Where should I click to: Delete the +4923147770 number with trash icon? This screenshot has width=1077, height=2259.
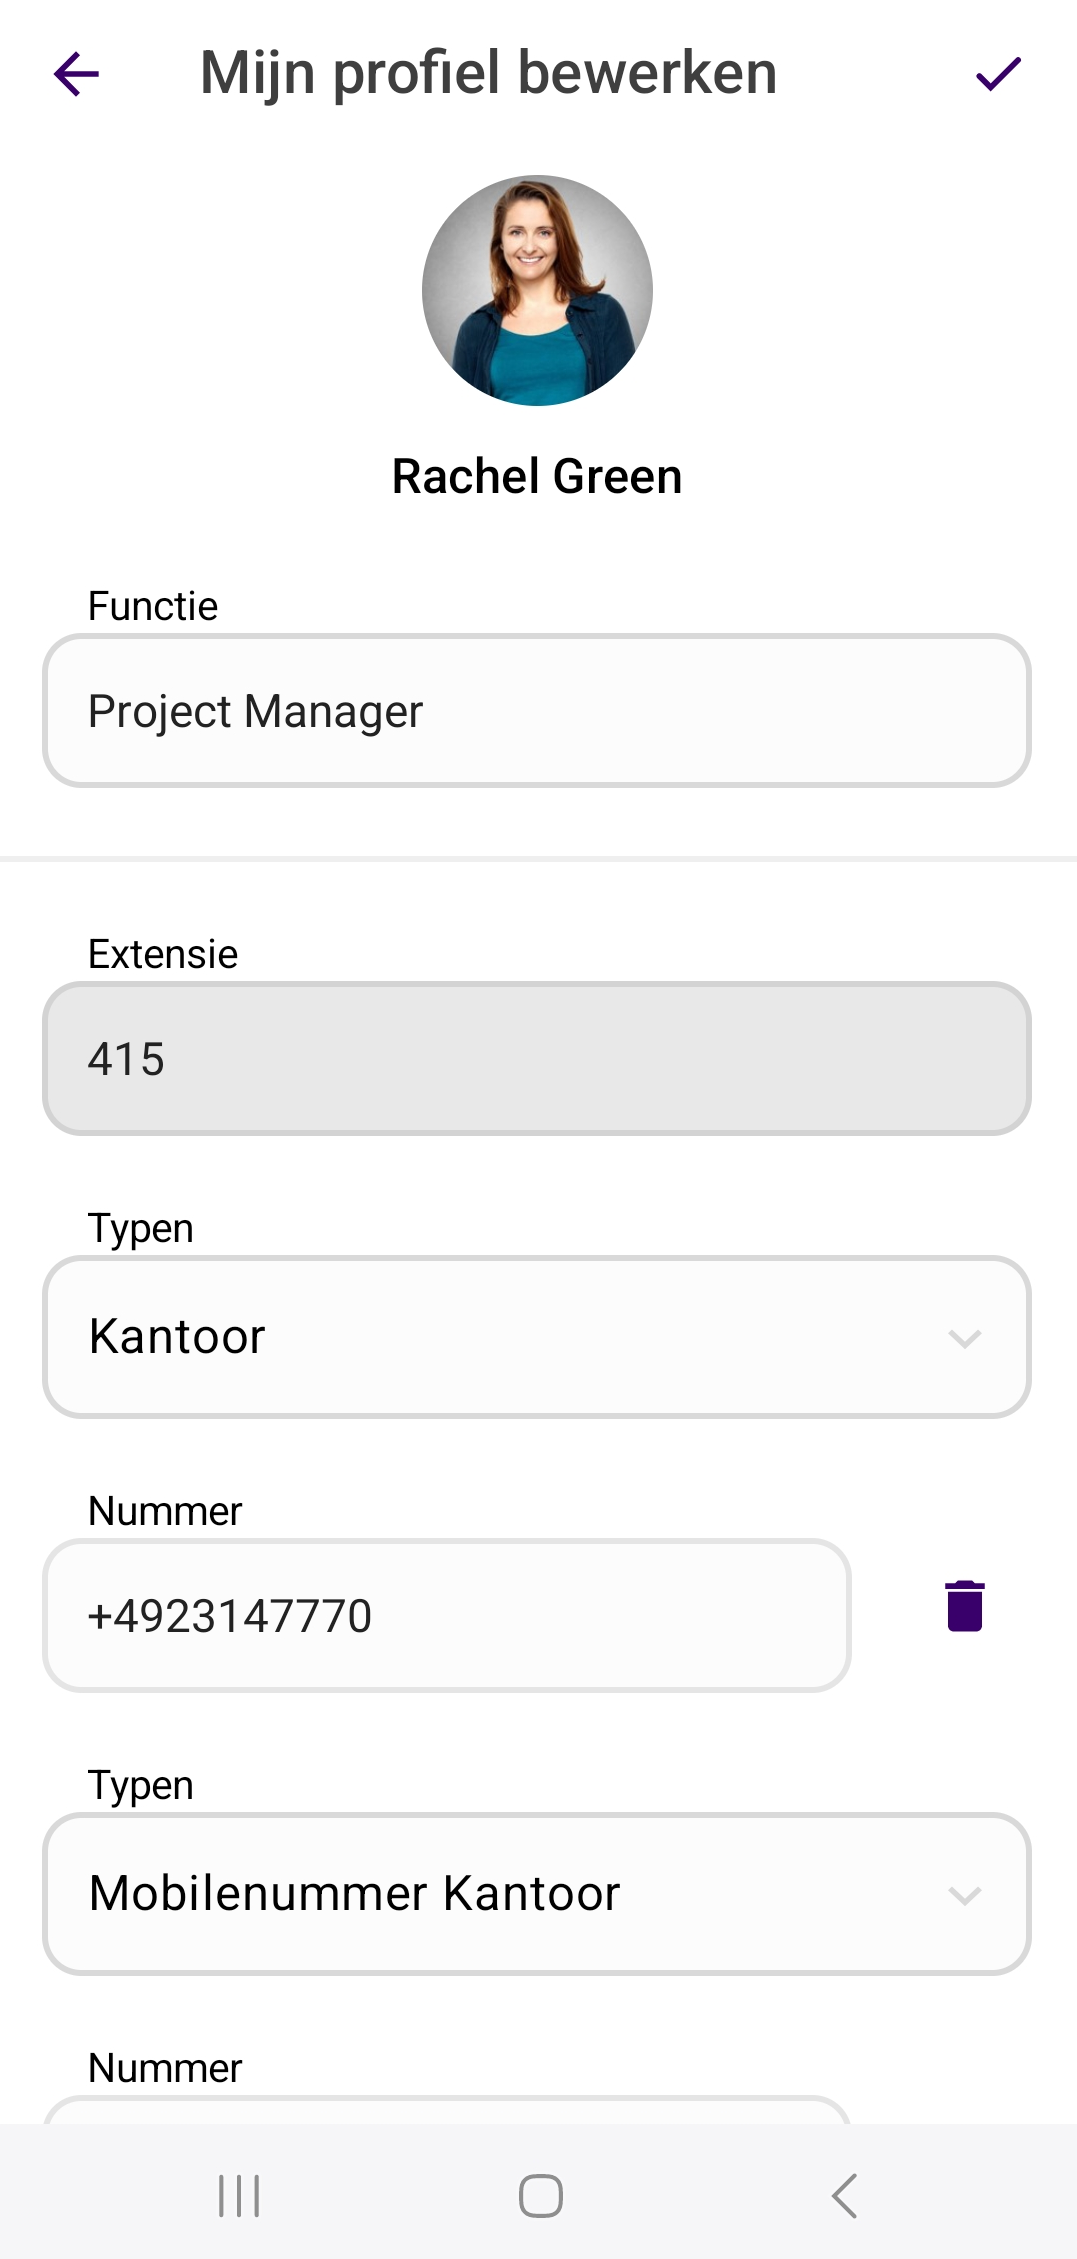point(965,1606)
